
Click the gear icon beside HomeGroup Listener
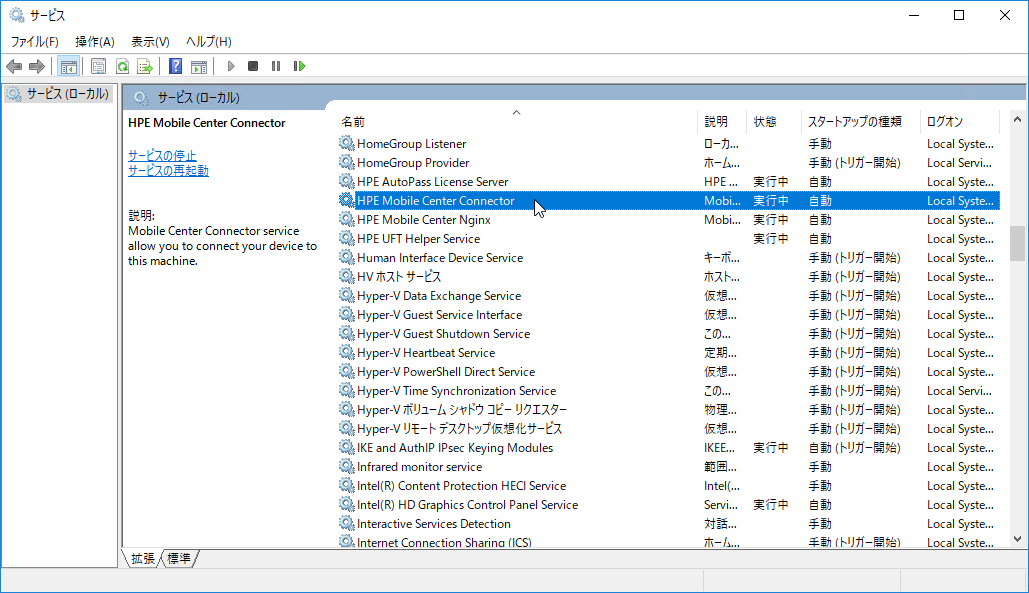pyautogui.click(x=346, y=143)
